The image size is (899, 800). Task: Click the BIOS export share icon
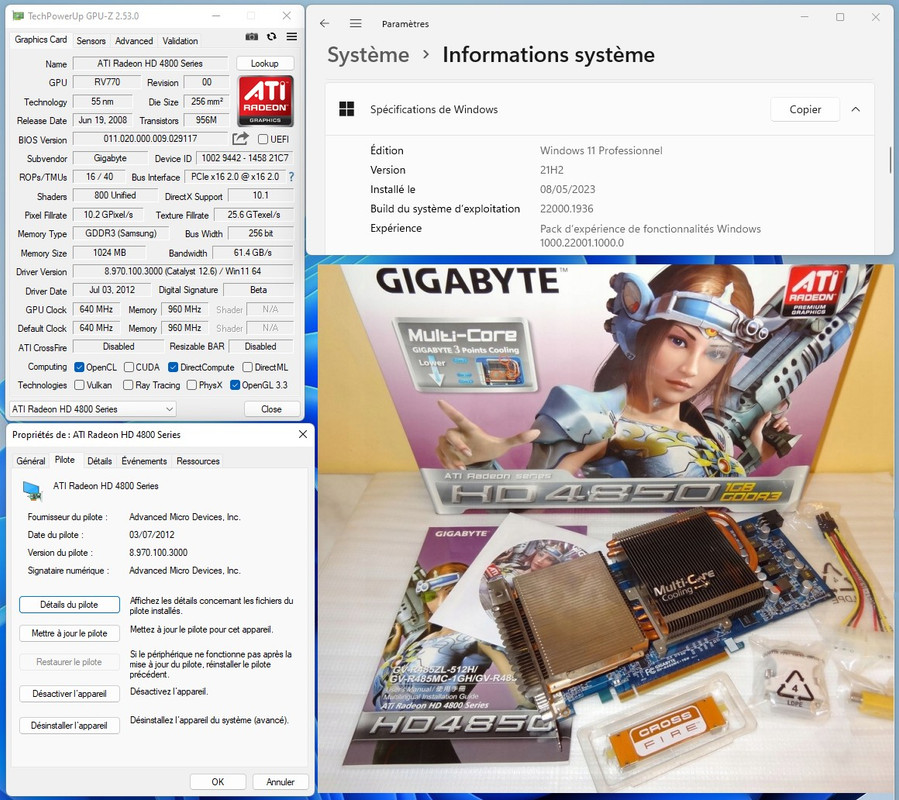240,139
